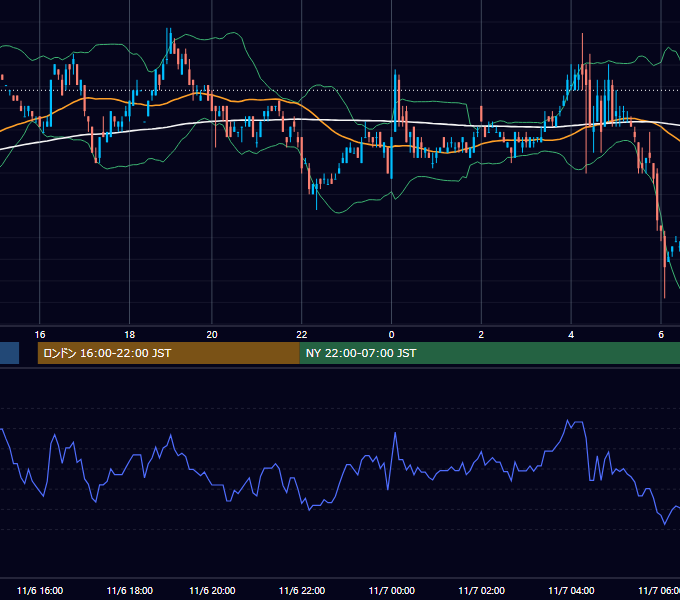680x600 pixels.
Task: Click the 6 hour label on the price chart axis
Action: tap(661, 335)
